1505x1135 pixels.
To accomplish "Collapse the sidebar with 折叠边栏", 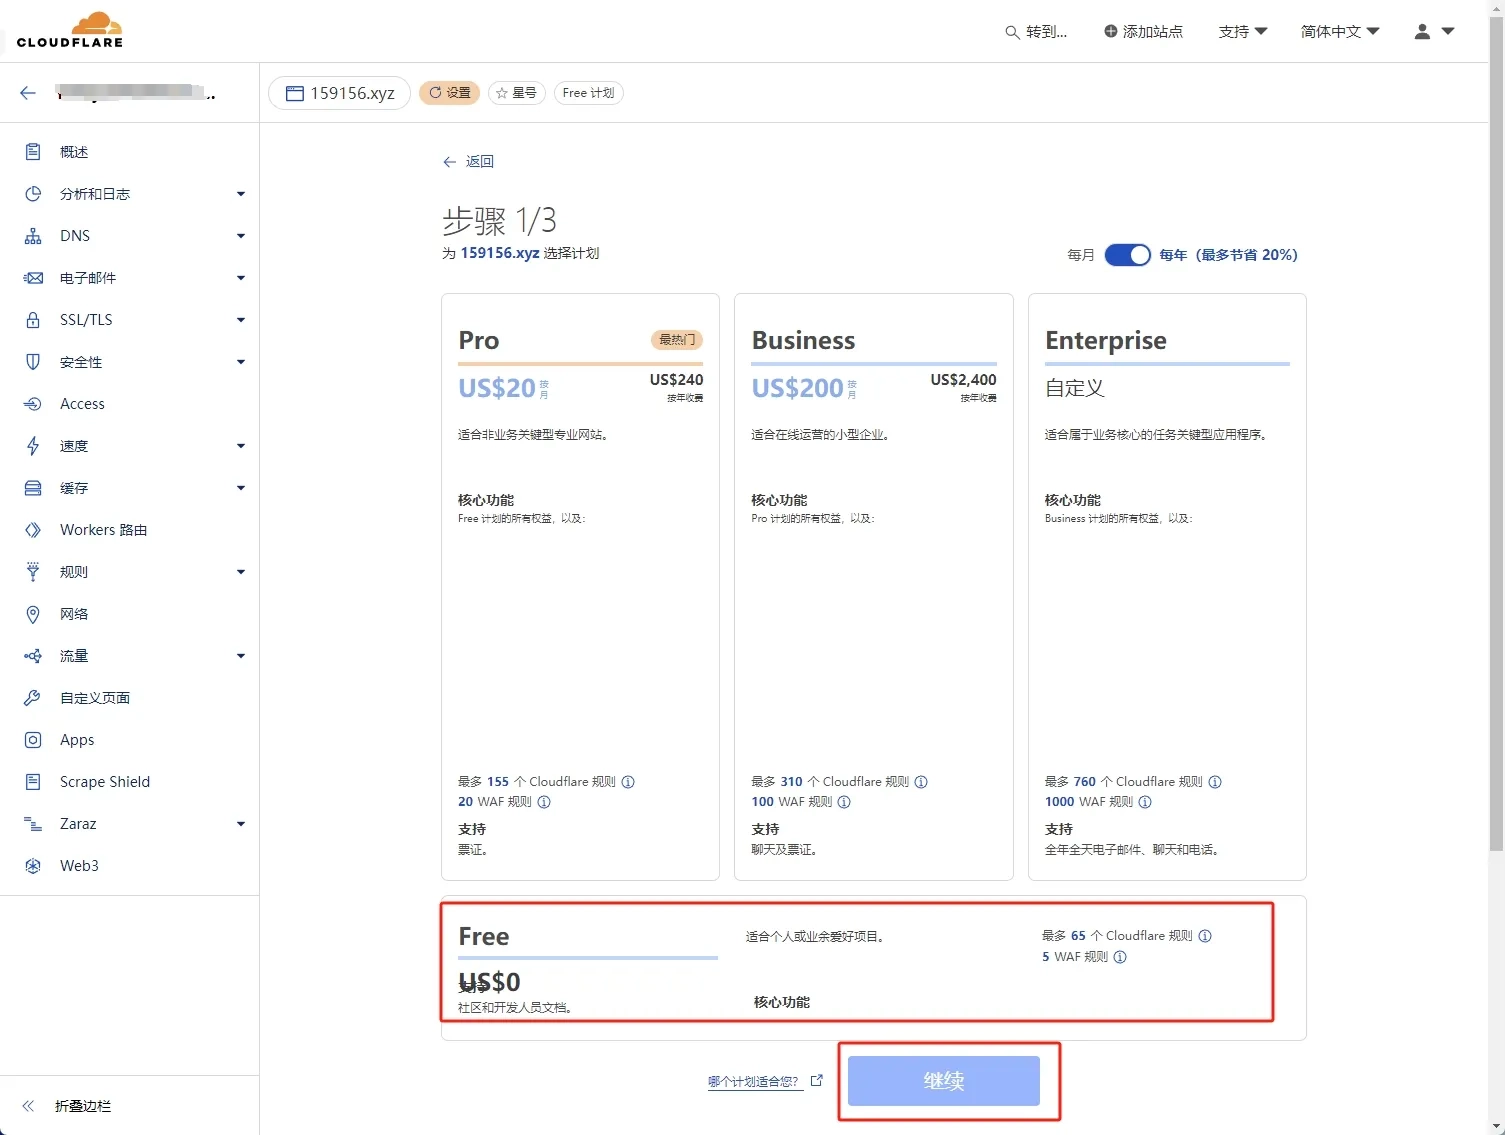I will (67, 1106).
